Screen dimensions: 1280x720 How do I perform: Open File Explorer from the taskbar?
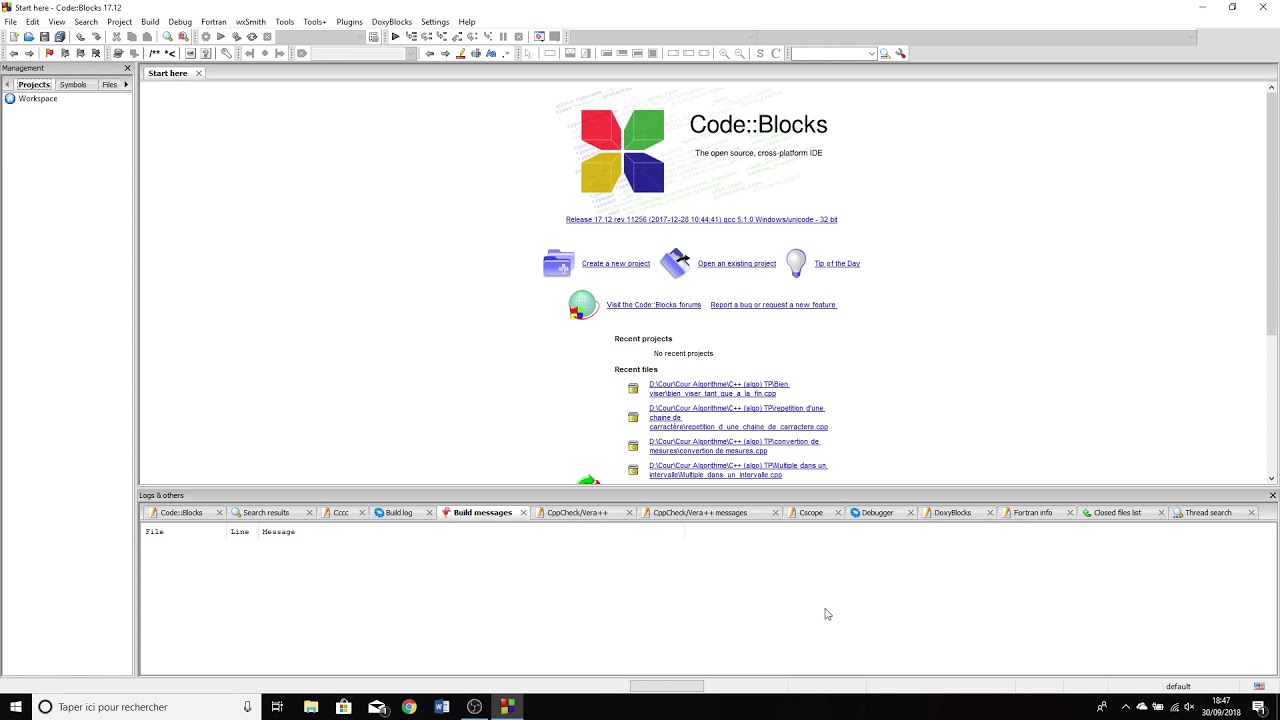(x=311, y=707)
